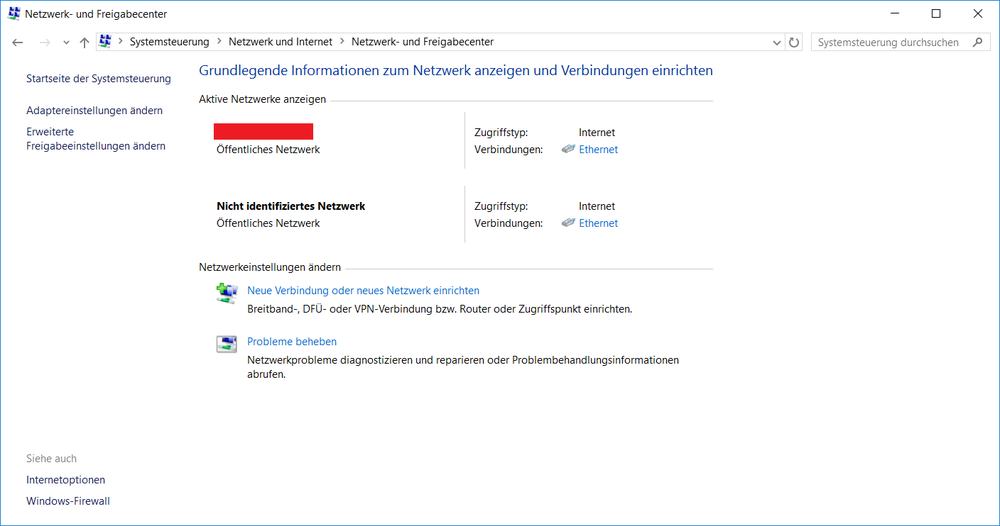This screenshot has height=526, width=1000.
Task: Click the Control Panel icon in the address bar
Action: point(105,42)
